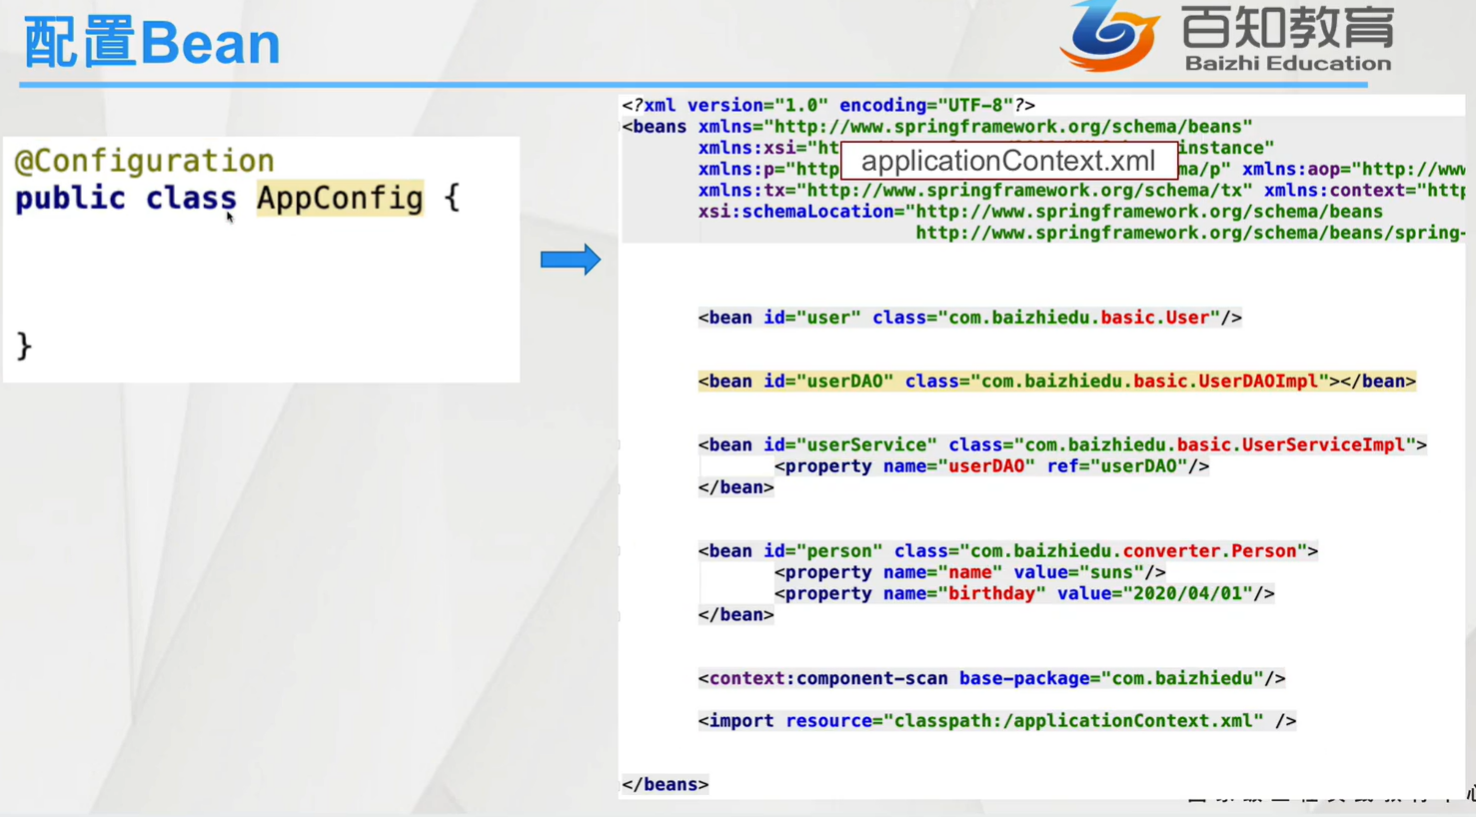
Task: Click the property ref="userDAO" line
Action: (991, 466)
